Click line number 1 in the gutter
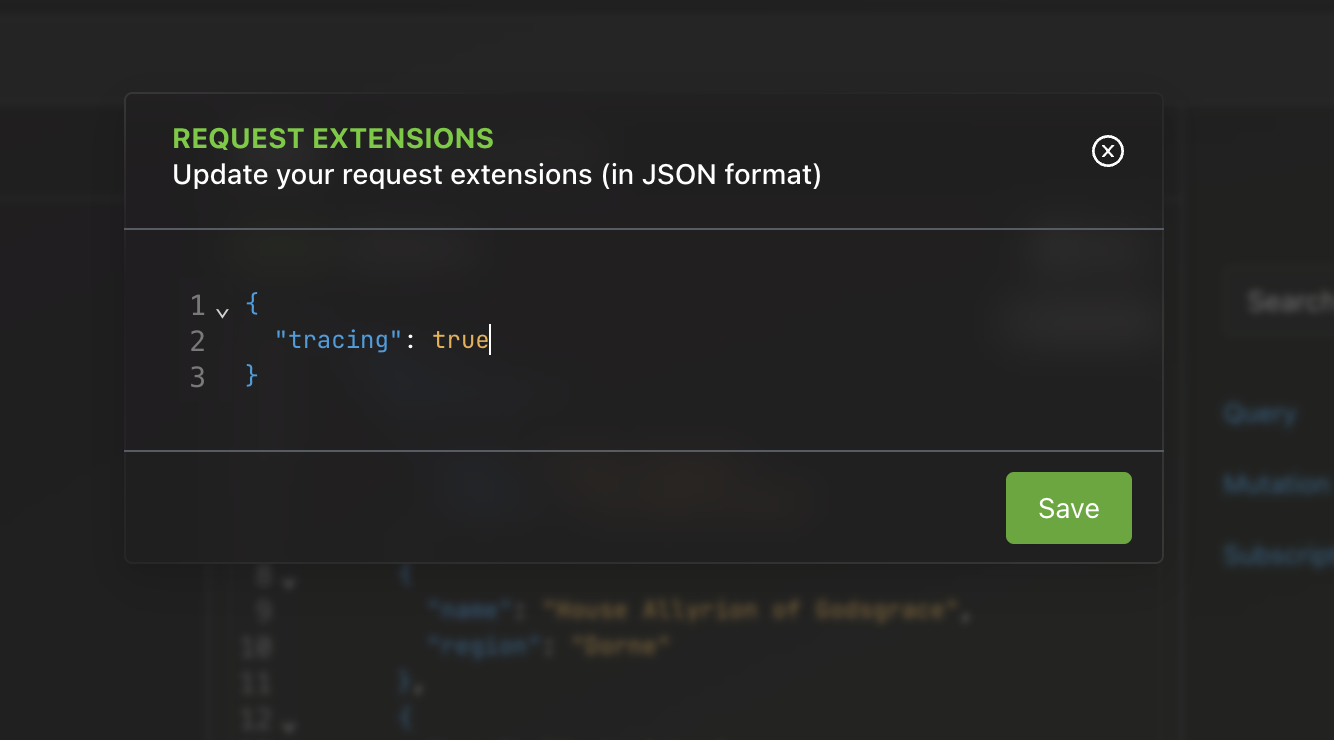This screenshot has height=740, width=1334. click(x=197, y=304)
